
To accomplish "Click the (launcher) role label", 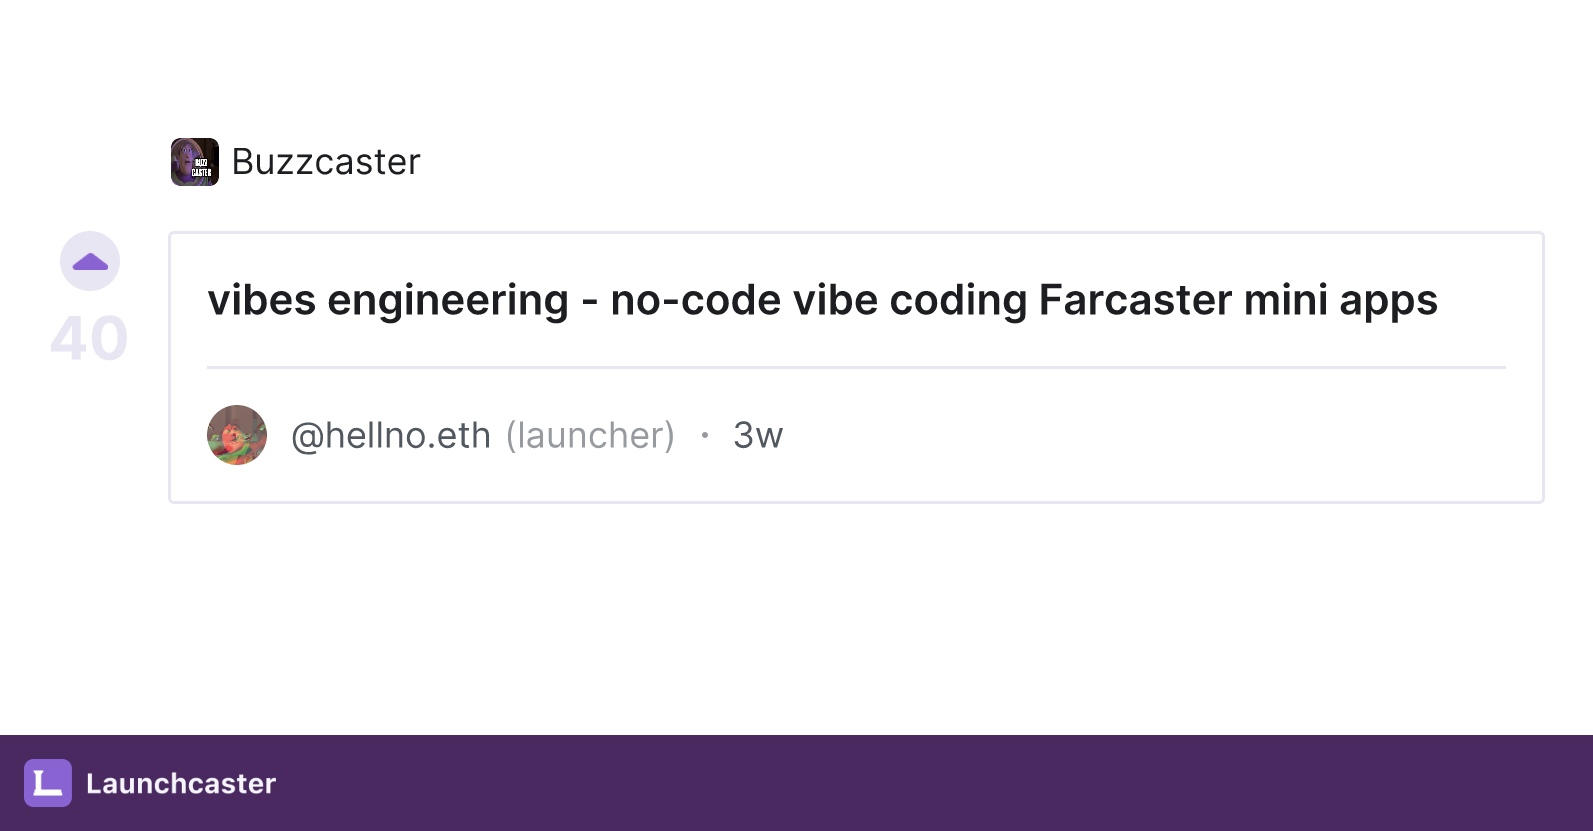I will pyautogui.click(x=590, y=436).
